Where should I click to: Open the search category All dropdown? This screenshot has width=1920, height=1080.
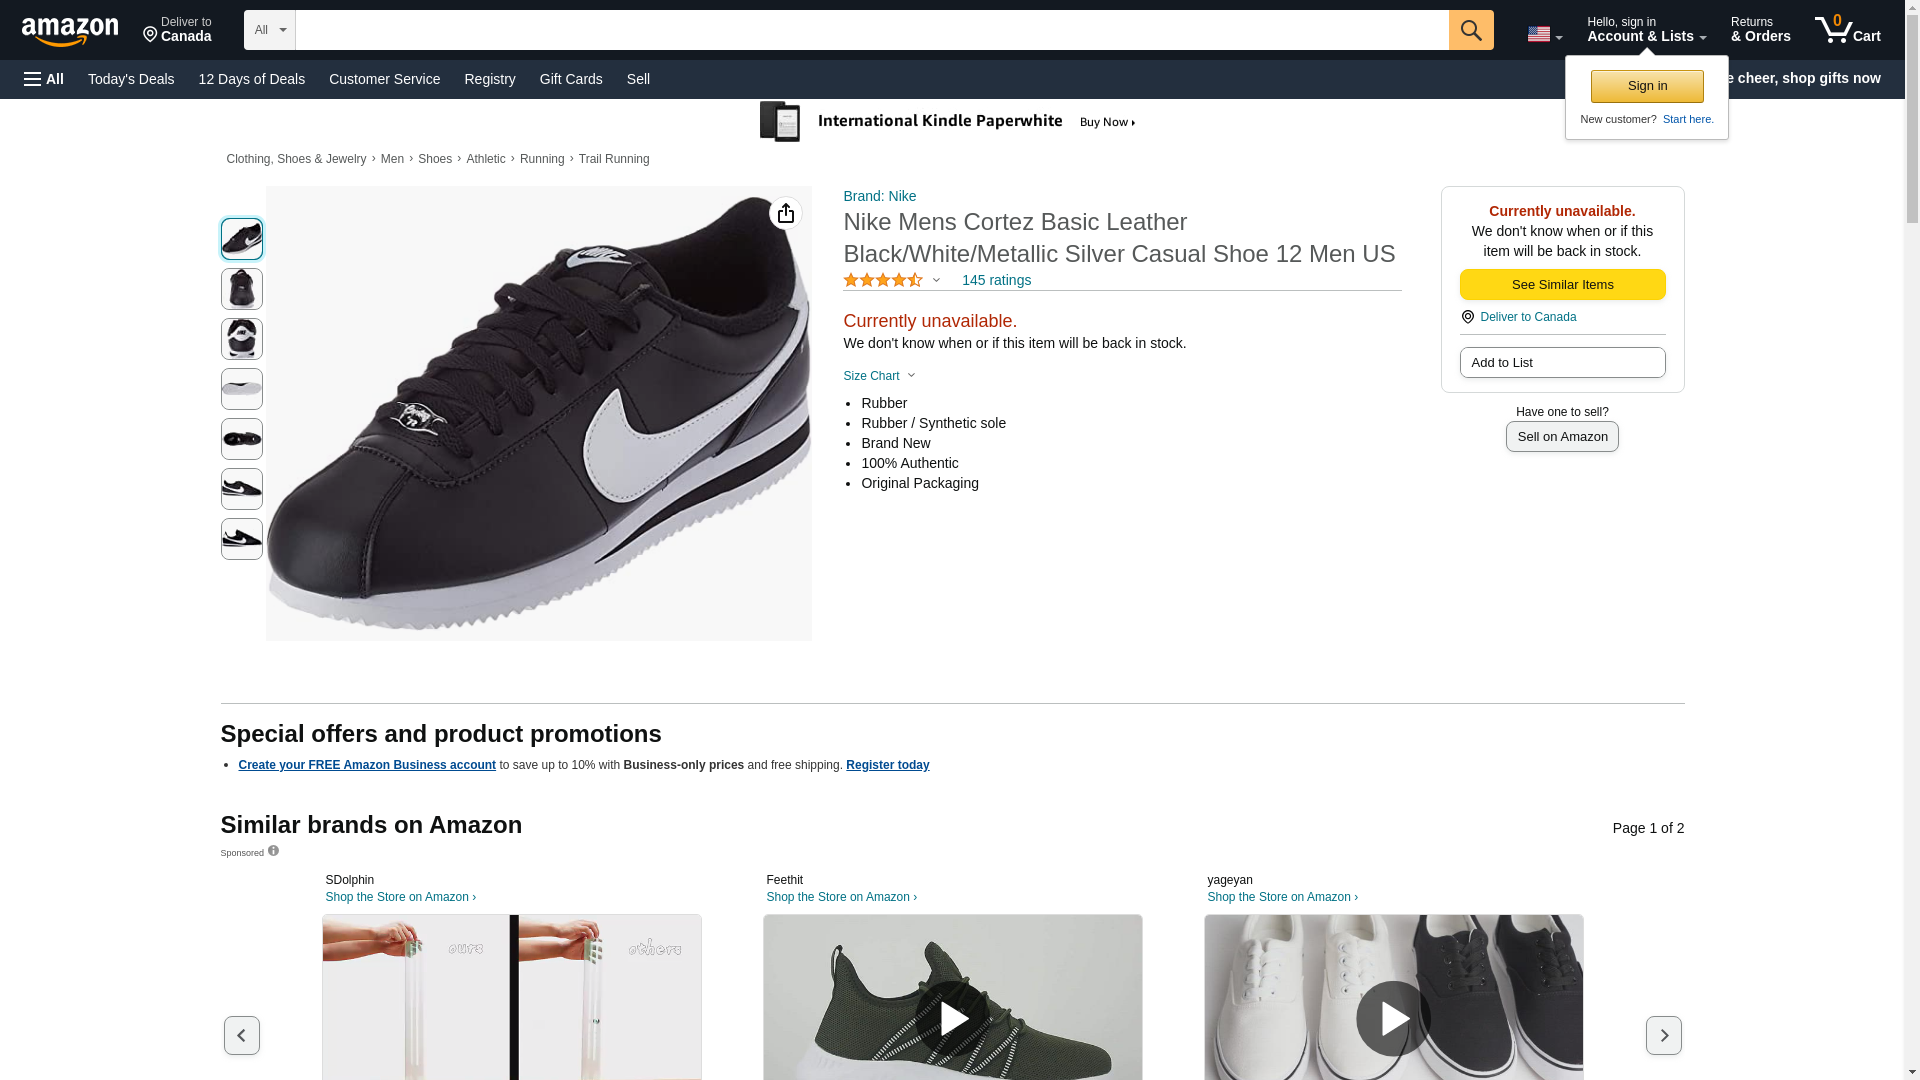tap(270, 30)
